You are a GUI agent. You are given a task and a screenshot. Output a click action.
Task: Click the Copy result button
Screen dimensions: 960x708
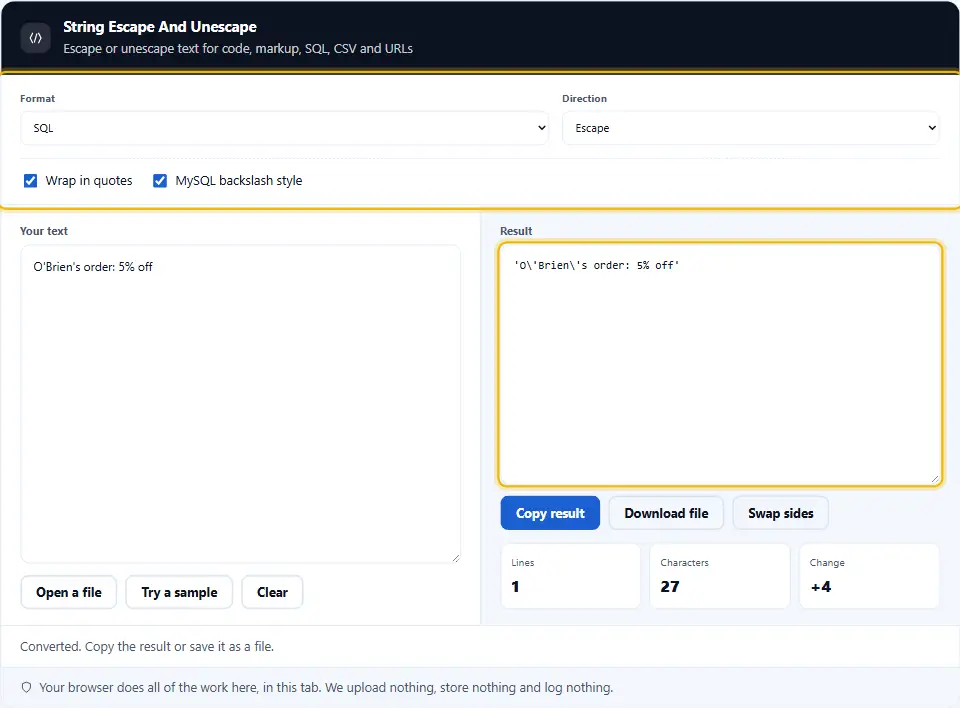click(x=550, y=513)
